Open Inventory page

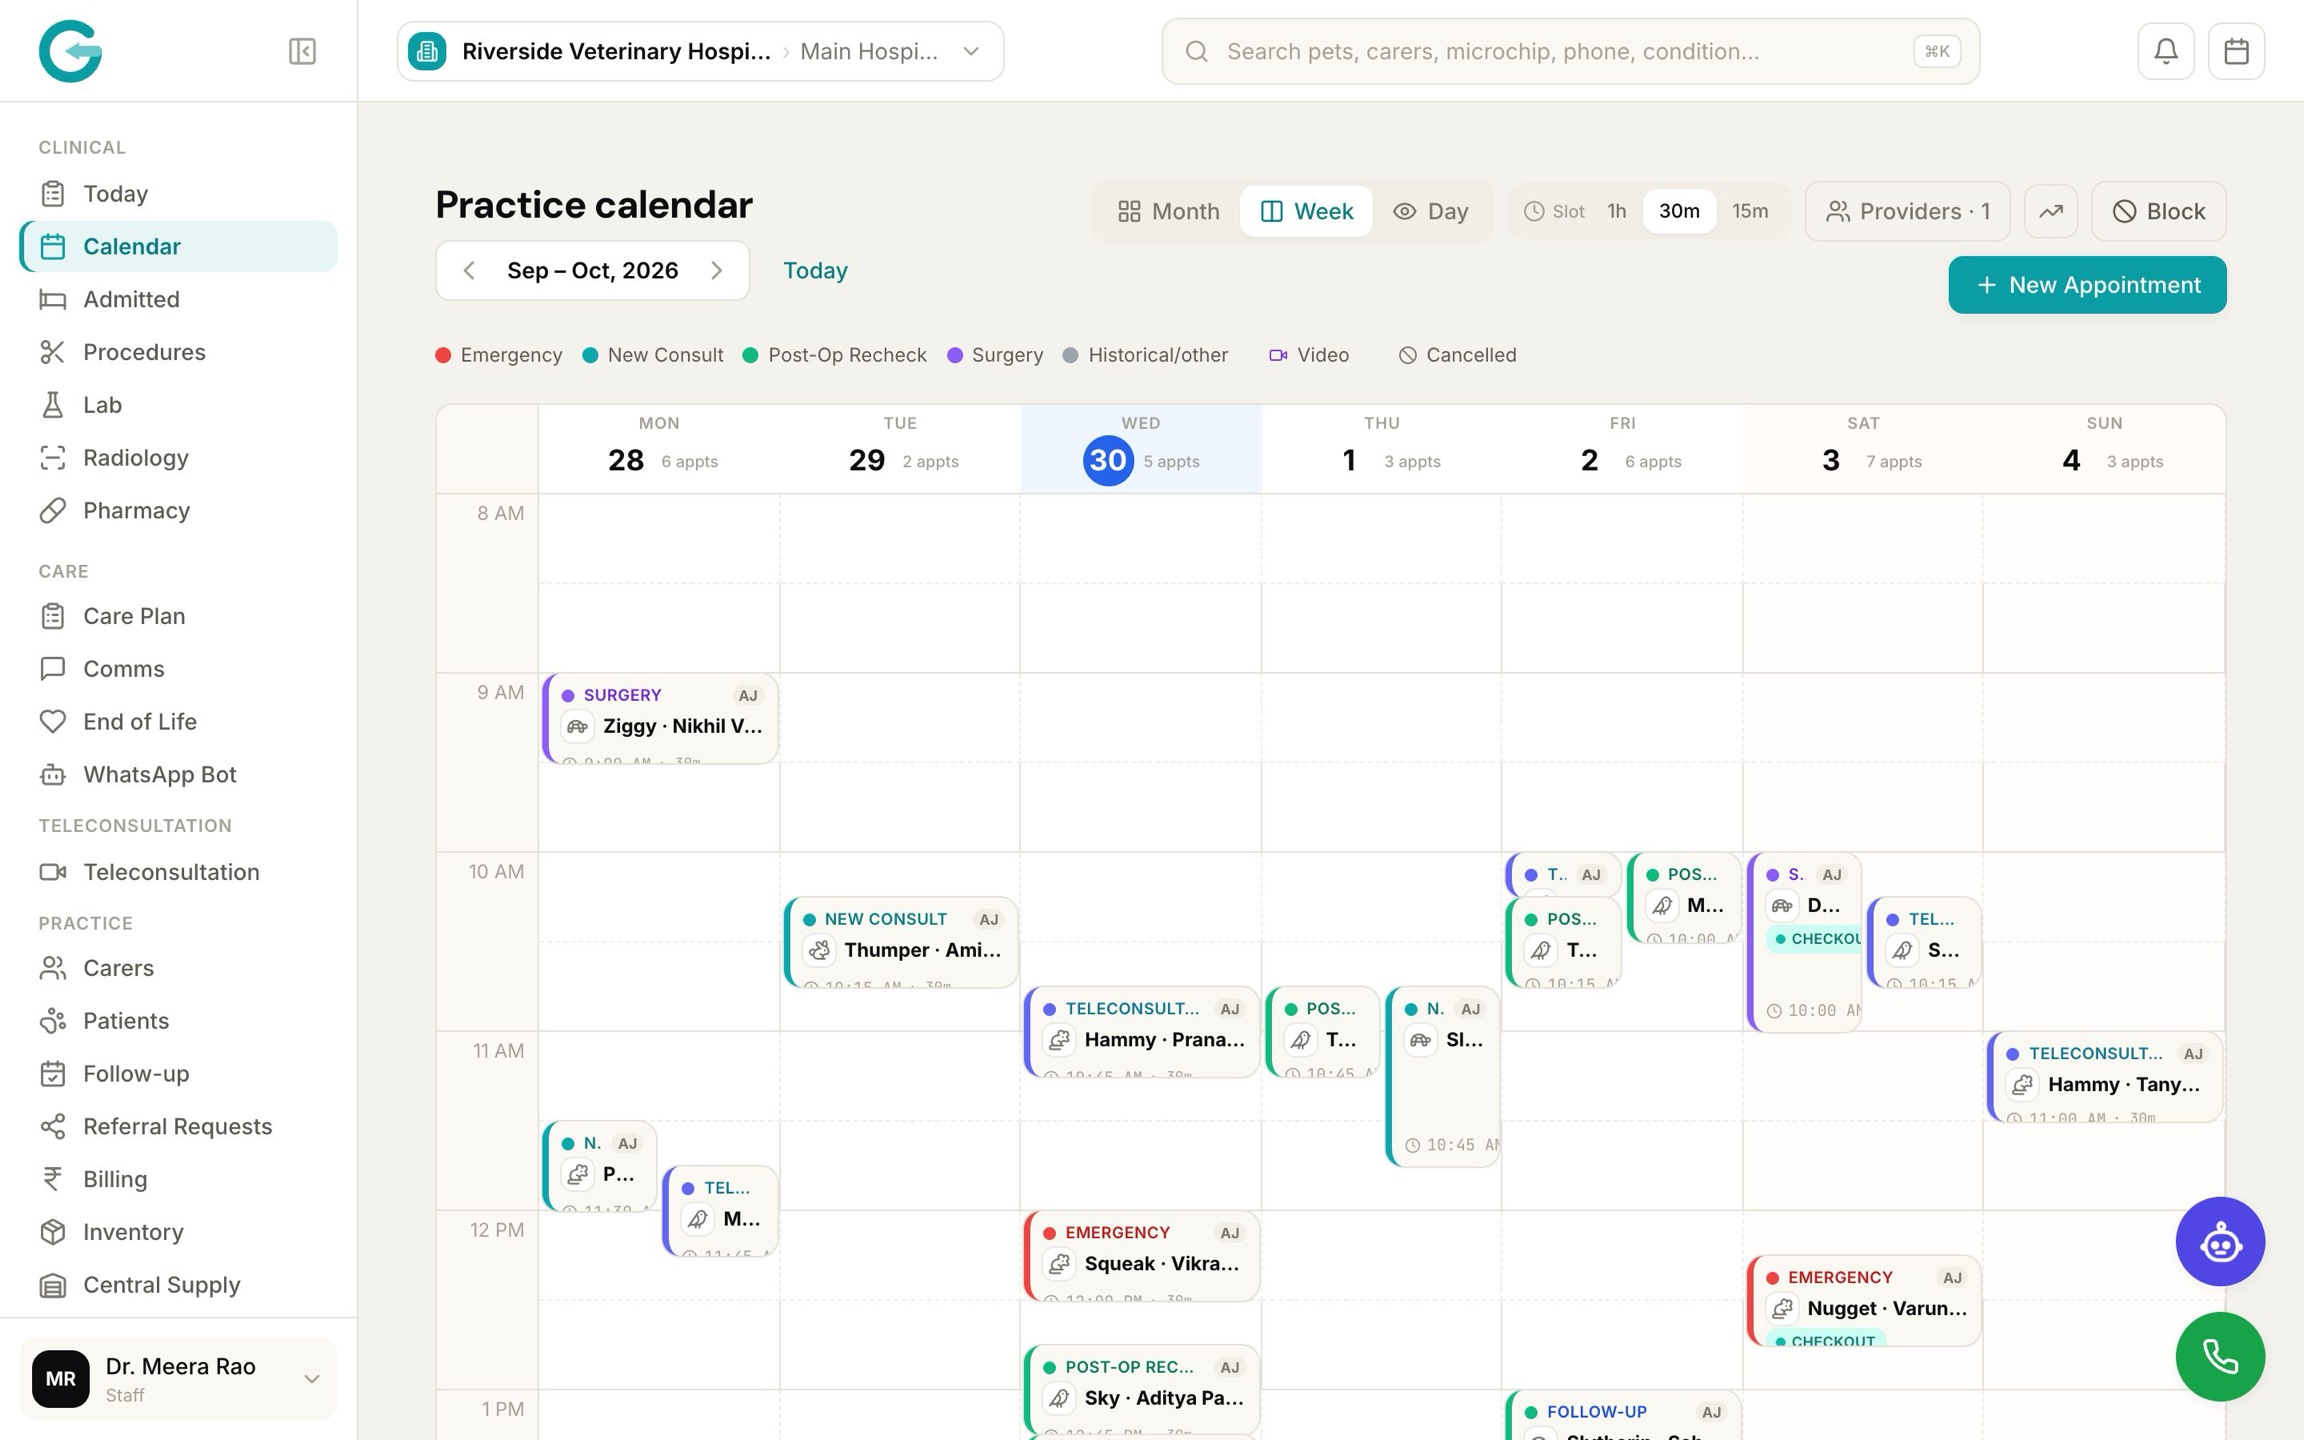(x=178, y=1232)
